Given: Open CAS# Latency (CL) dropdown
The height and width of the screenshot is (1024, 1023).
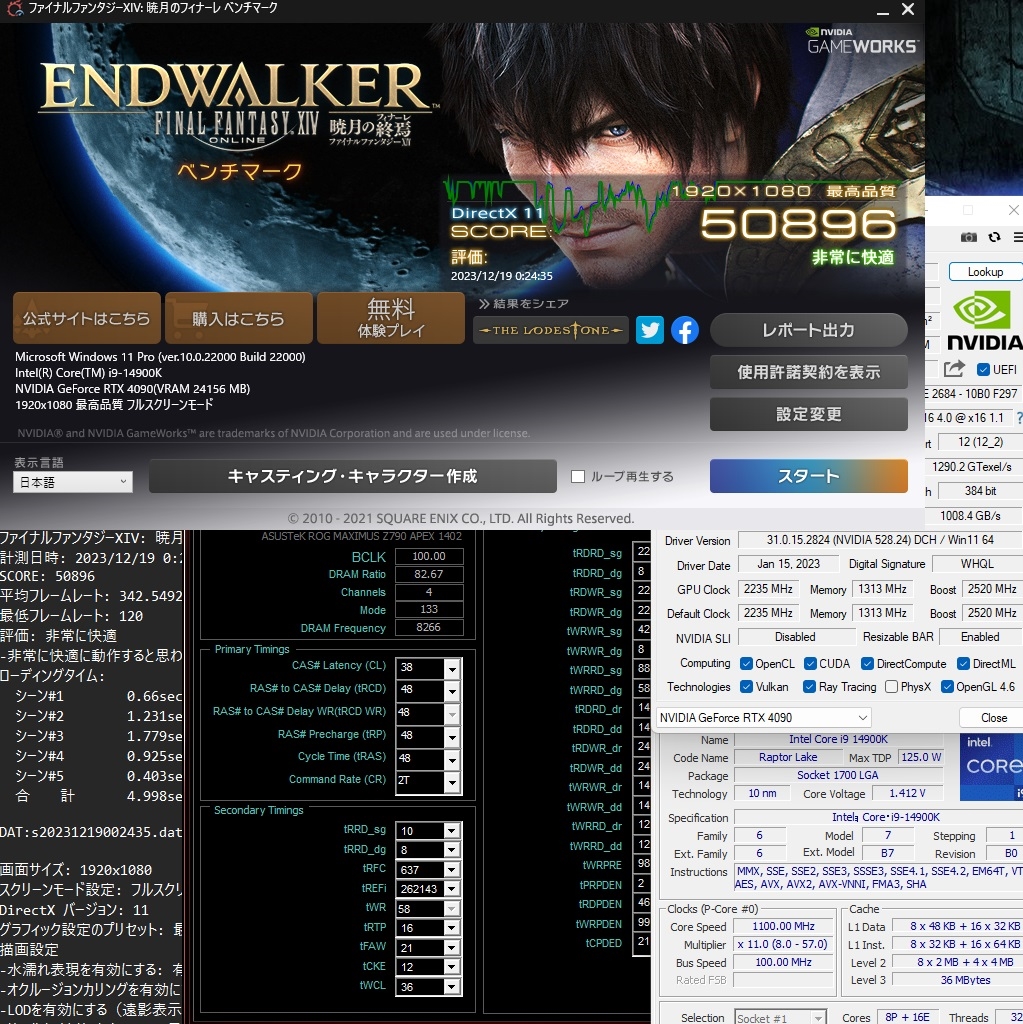Looking at the screenshot, I should (451, 668).
